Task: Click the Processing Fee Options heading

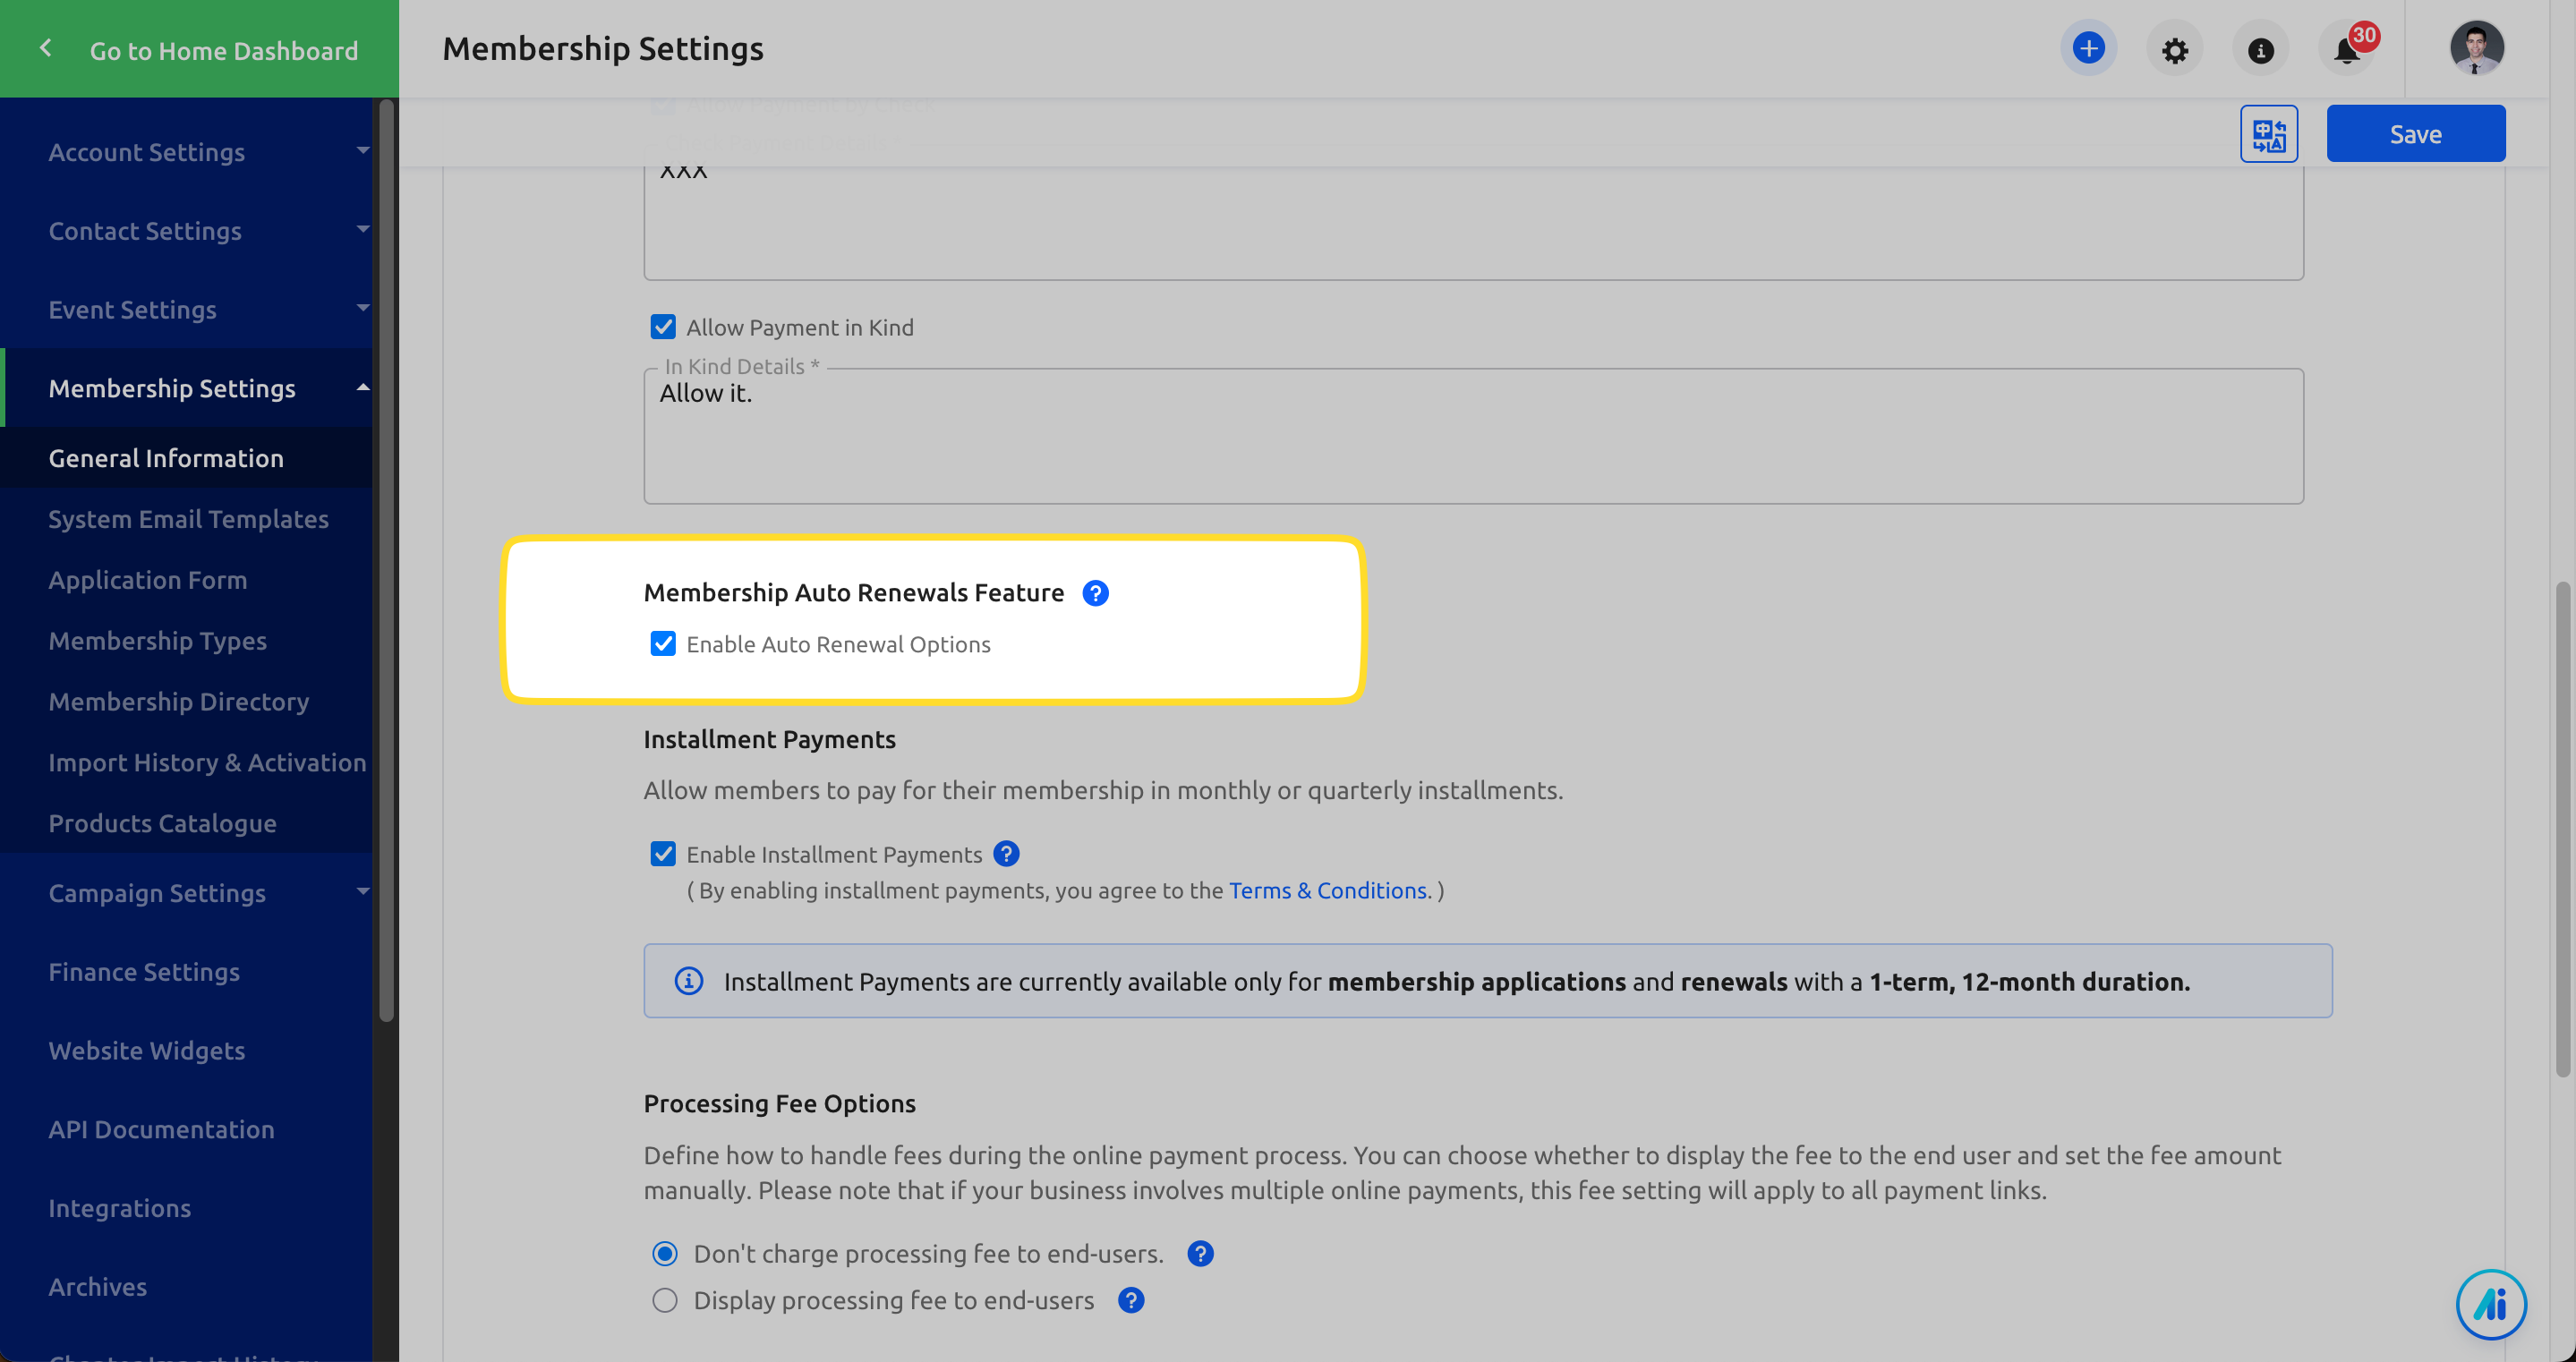Action: tap(779, 1104)
